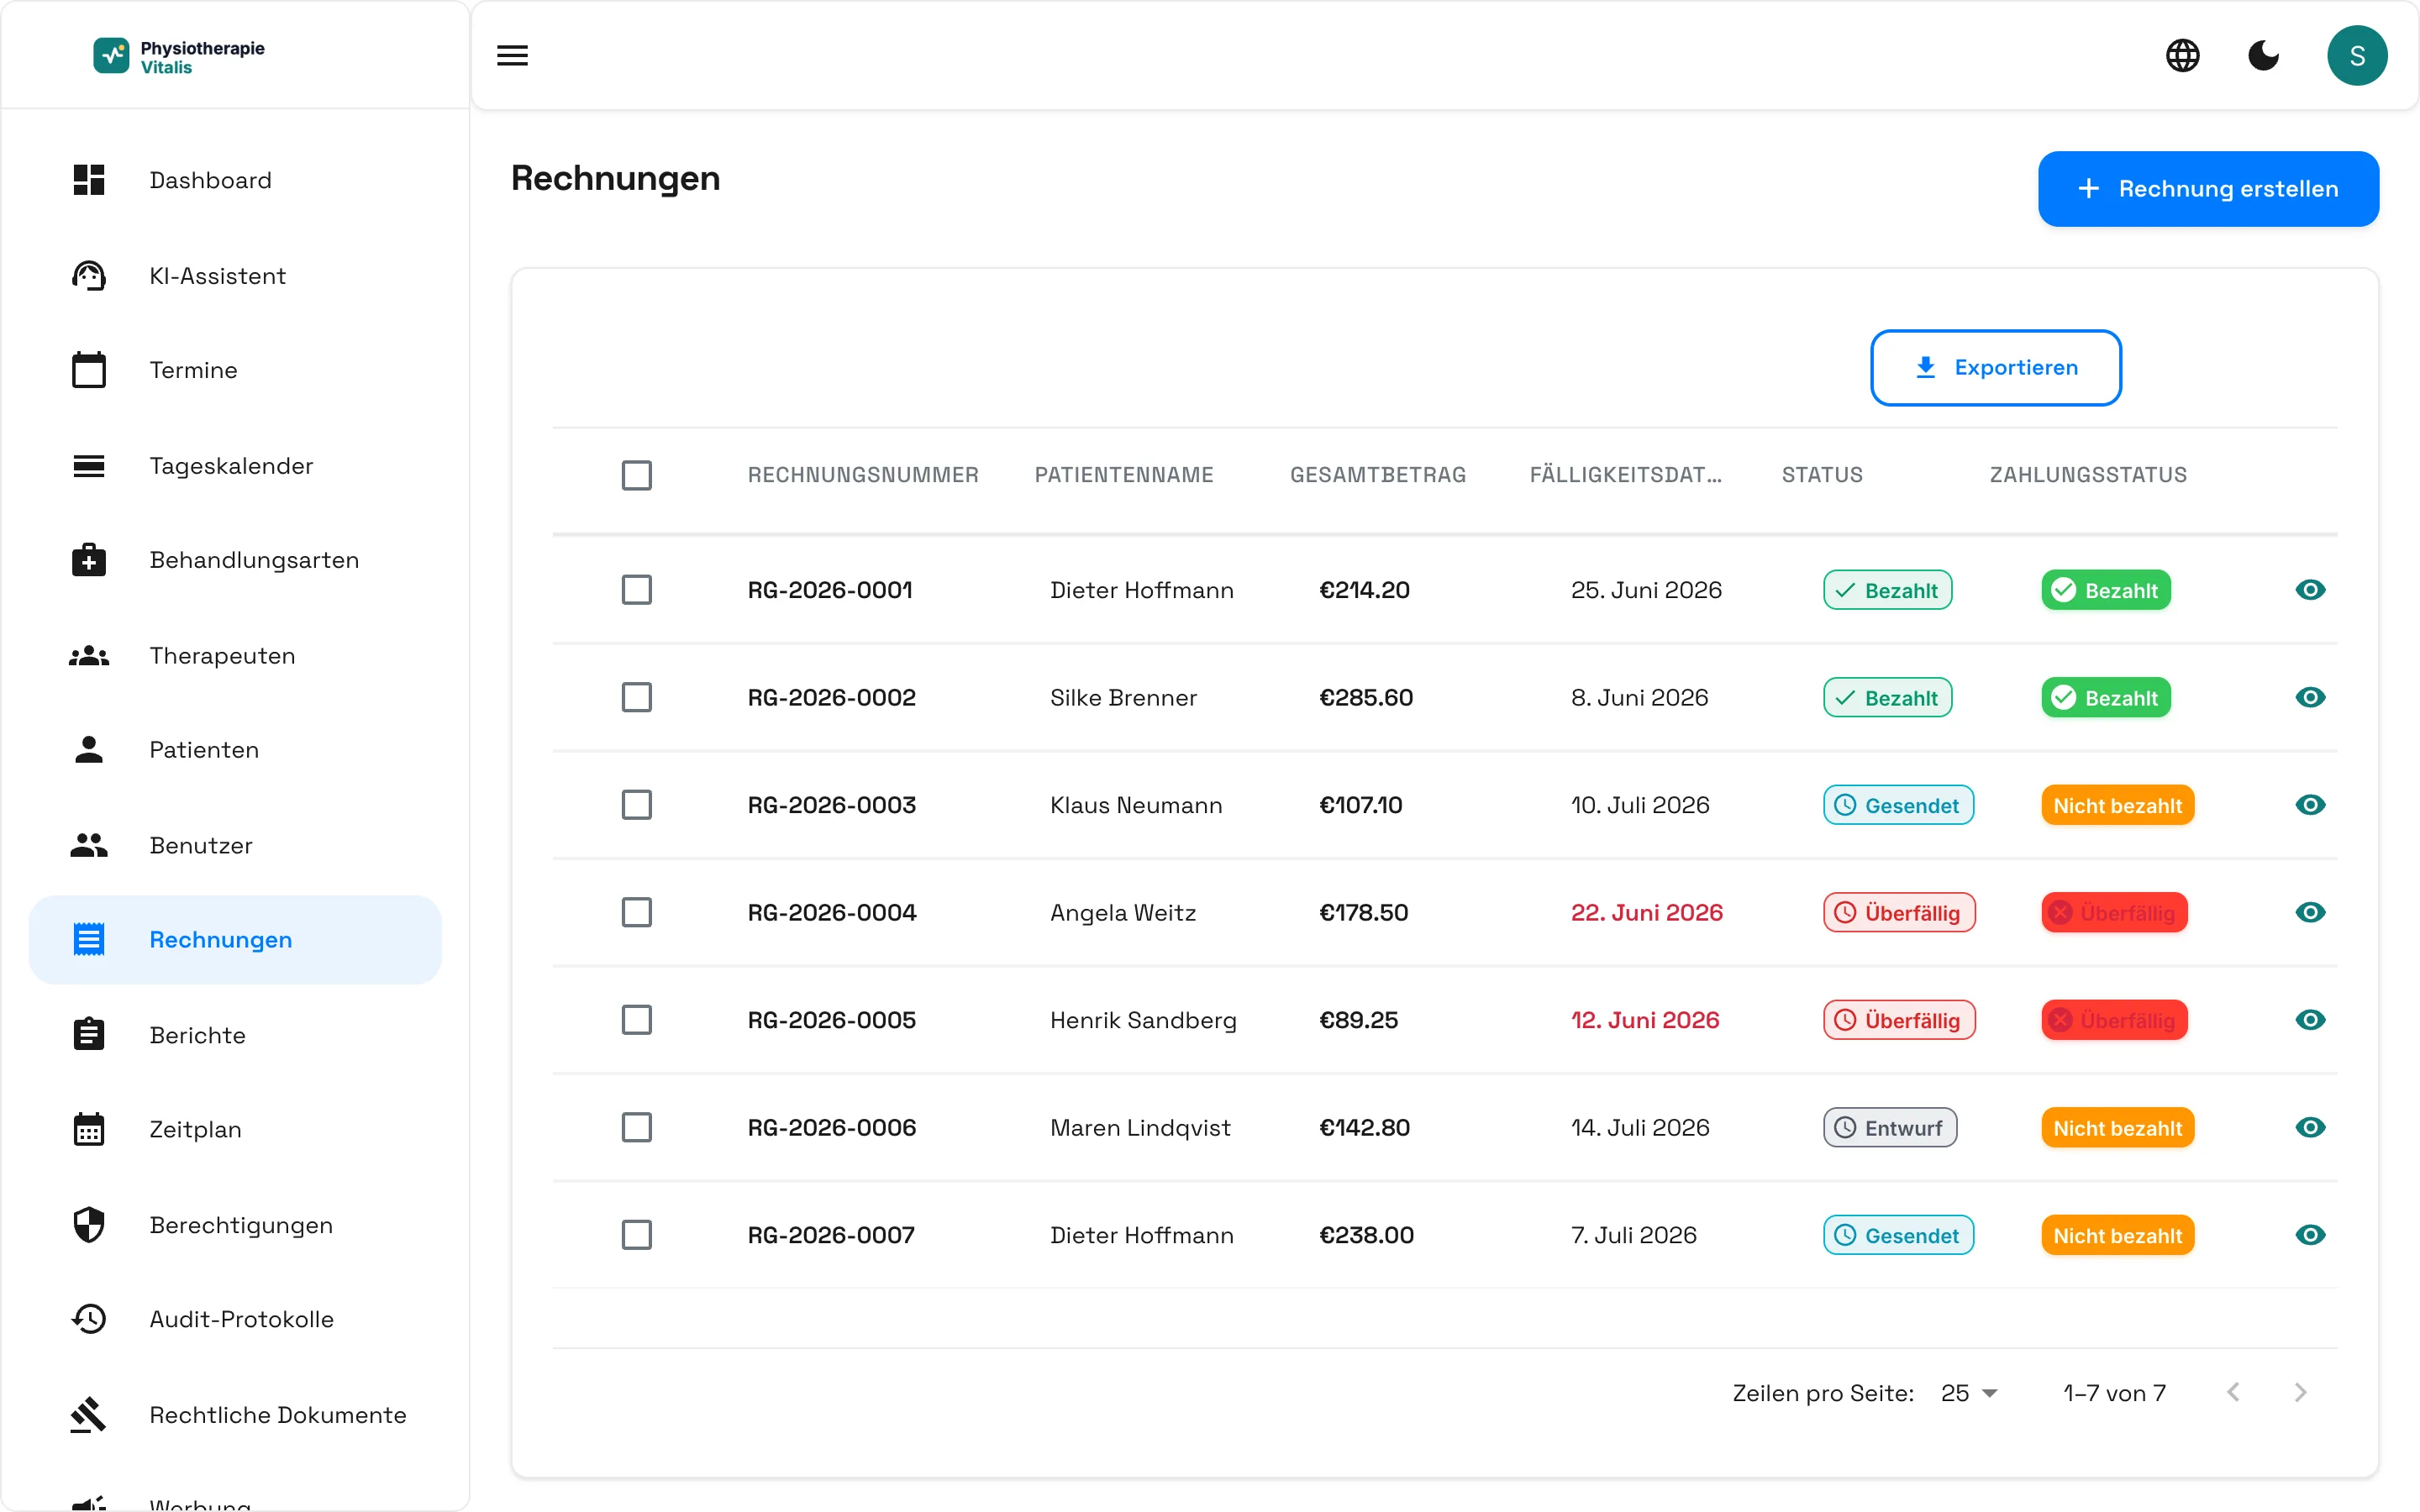Open Dashboard menu item

[x=235, y=180]
